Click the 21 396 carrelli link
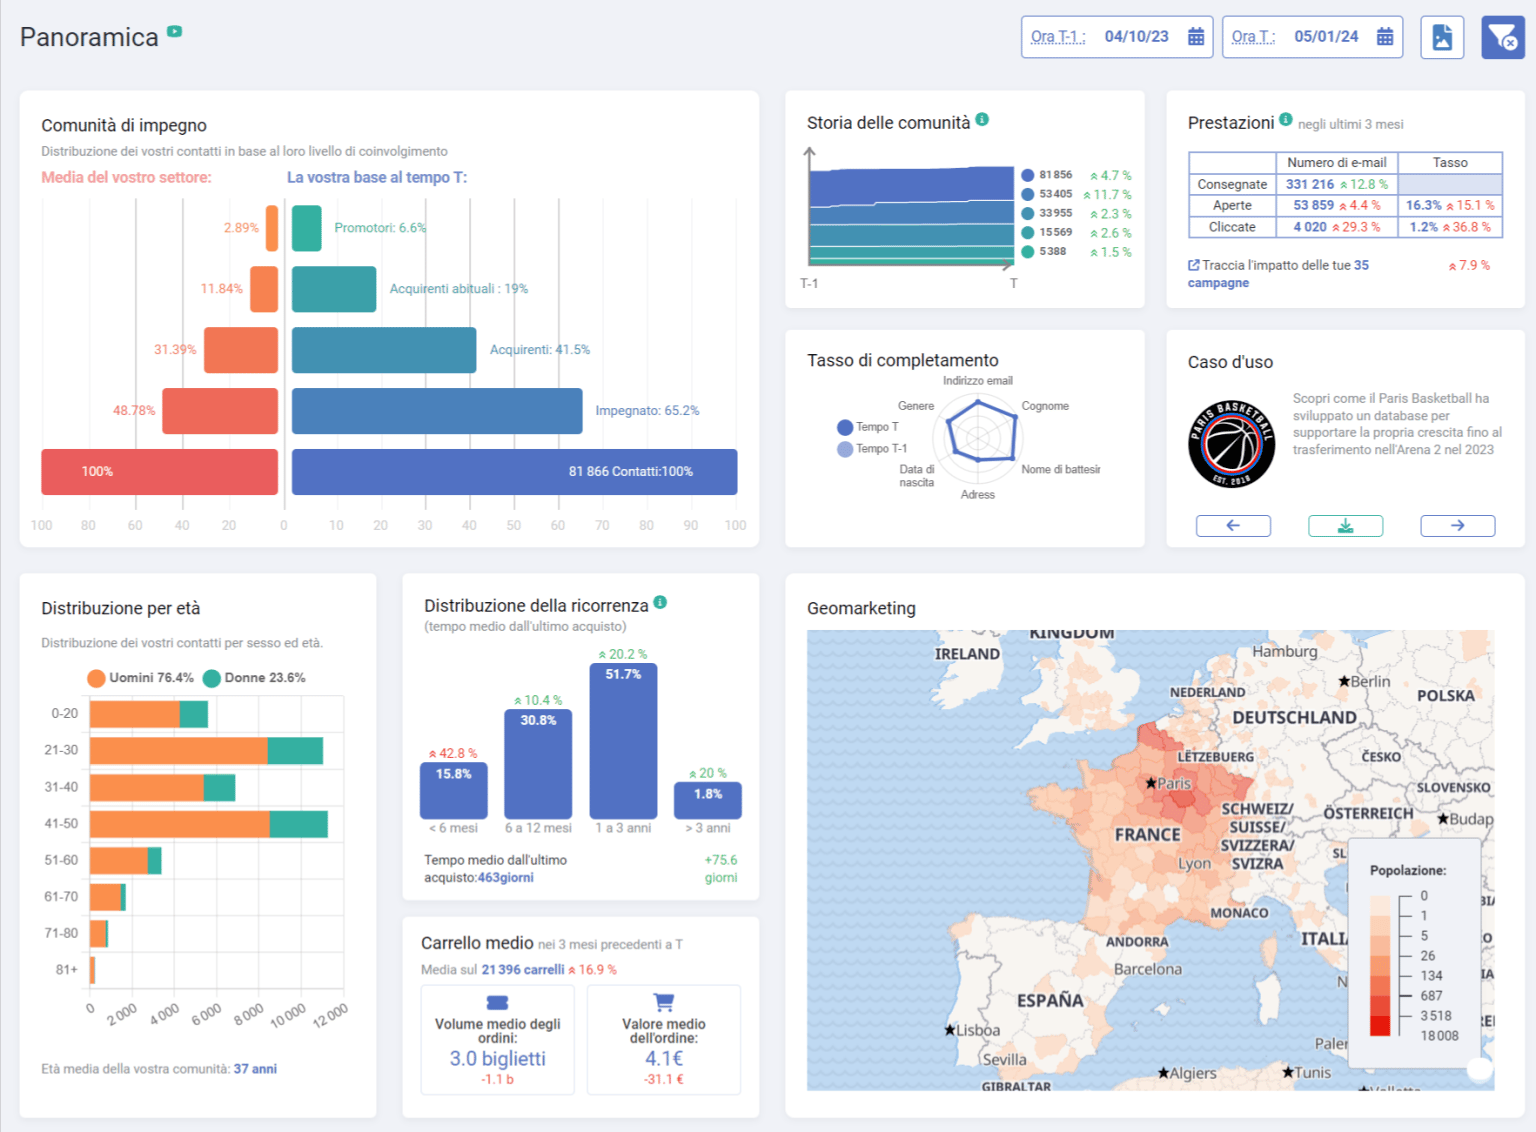The width and height of the screenshot is (1536, 1132). (x=522, y=970)
